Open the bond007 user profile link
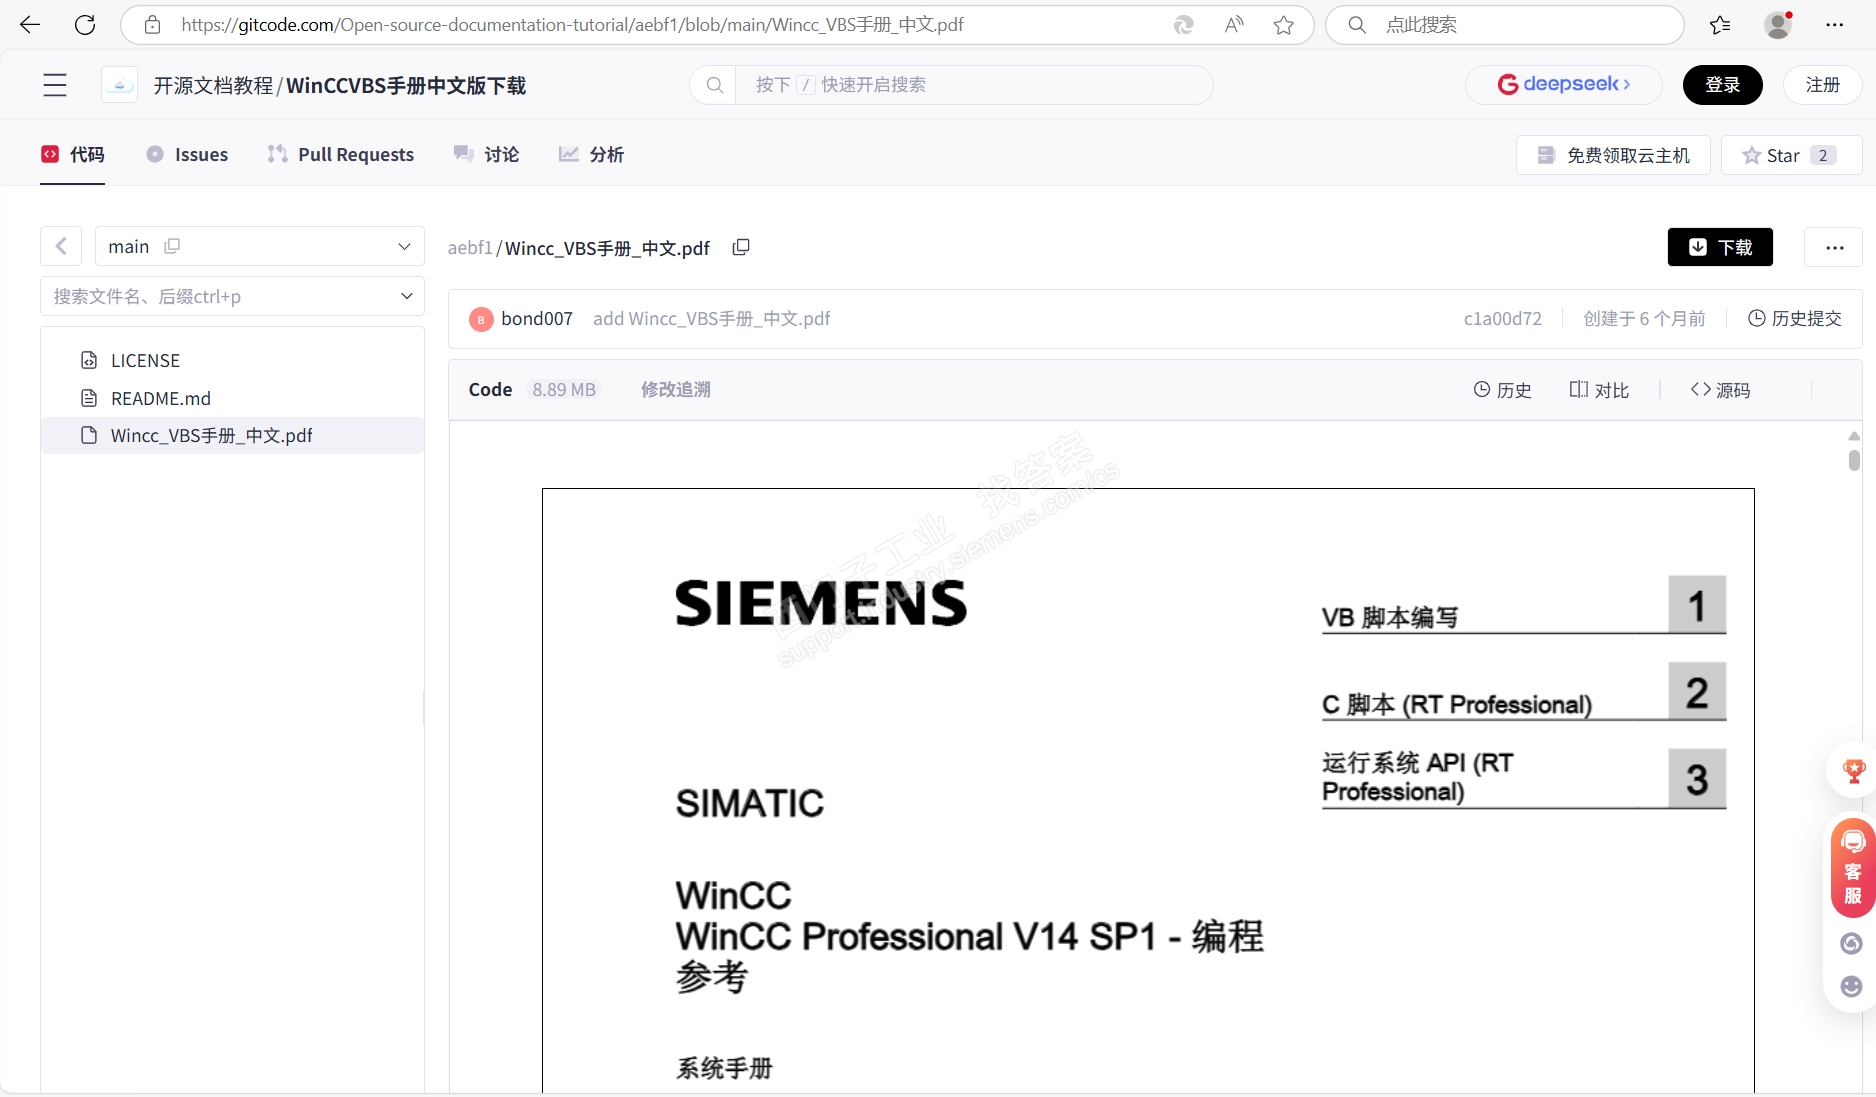The height and width of the screenshot is (1097, 1876). [537, 319]
